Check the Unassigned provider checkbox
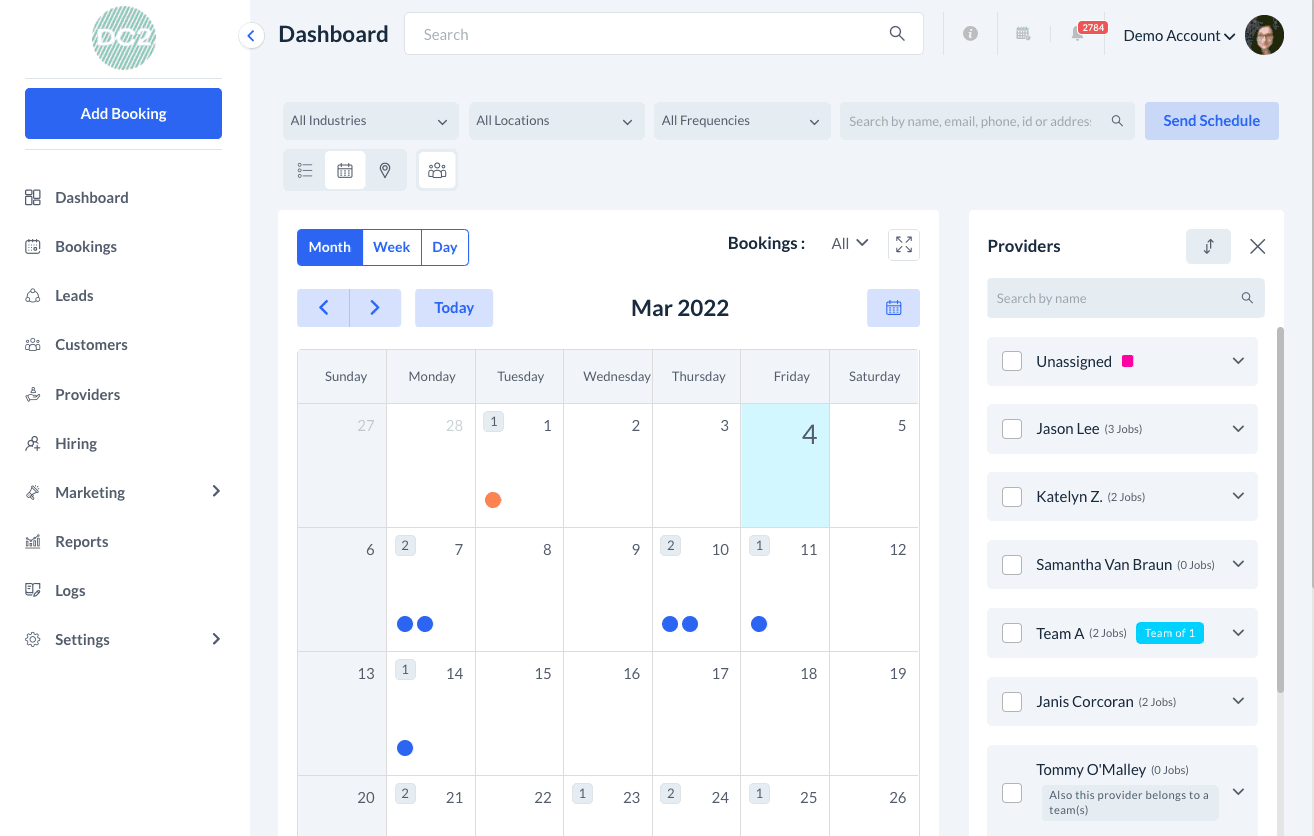Image resolution: width=1314 pixels, height=836 pixels. (1012, 361)
